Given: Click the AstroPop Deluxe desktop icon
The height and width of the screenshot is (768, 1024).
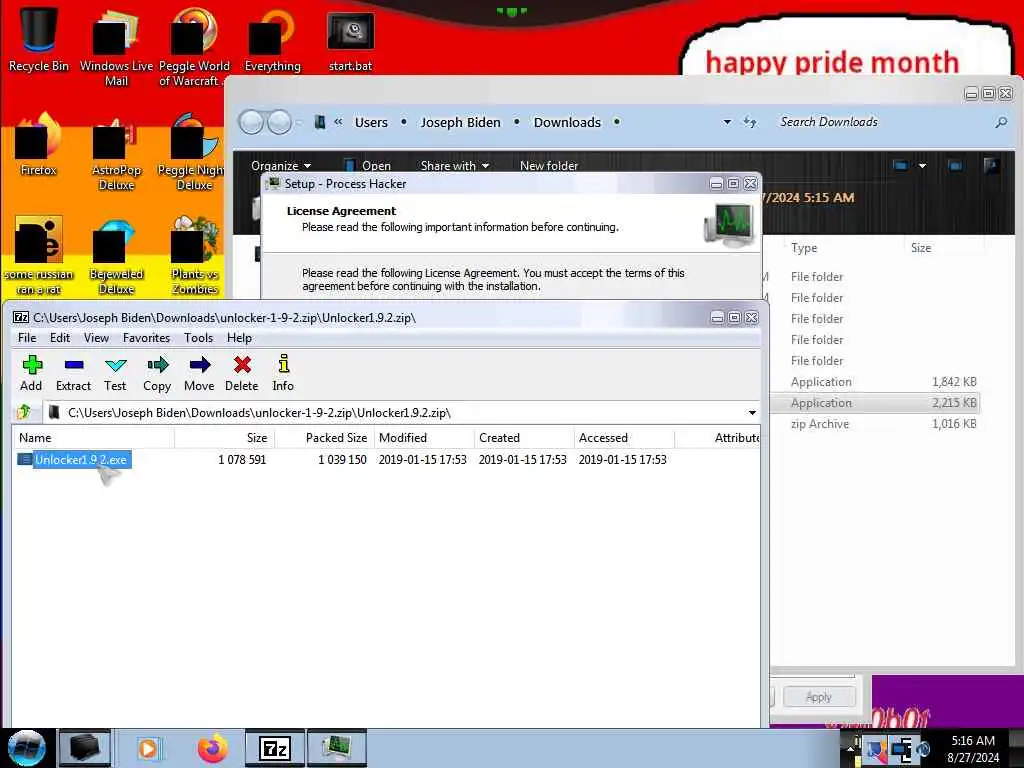Looking at the screenshot, I should tap(116, 152).
